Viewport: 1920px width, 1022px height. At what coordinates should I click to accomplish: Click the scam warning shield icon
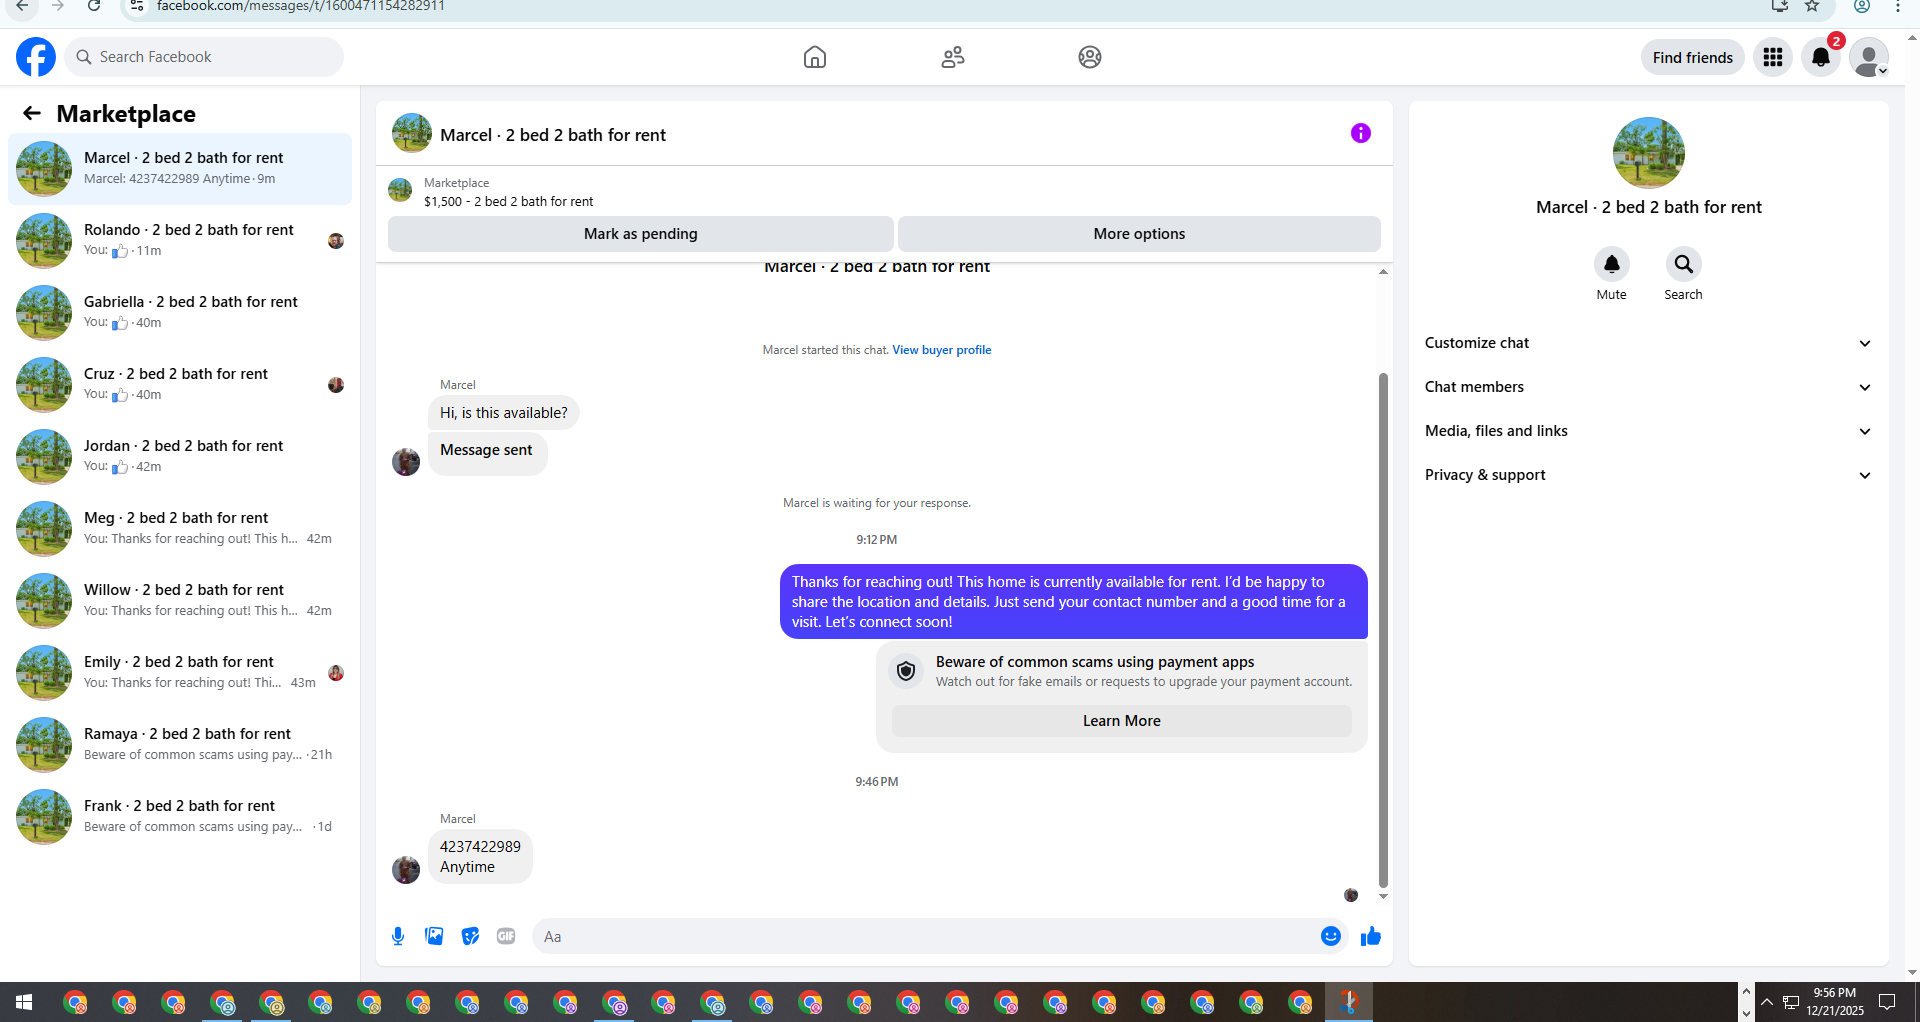tap(906, 671)
